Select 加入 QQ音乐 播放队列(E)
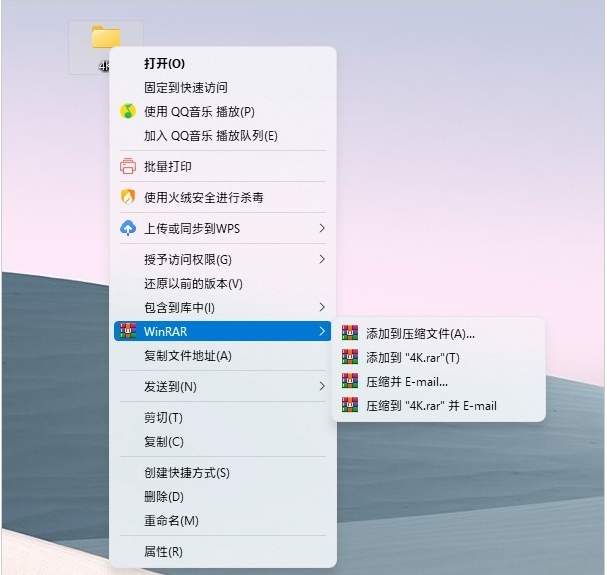The width and height of the screenshot is (607, 575). (x=223, y=136)
